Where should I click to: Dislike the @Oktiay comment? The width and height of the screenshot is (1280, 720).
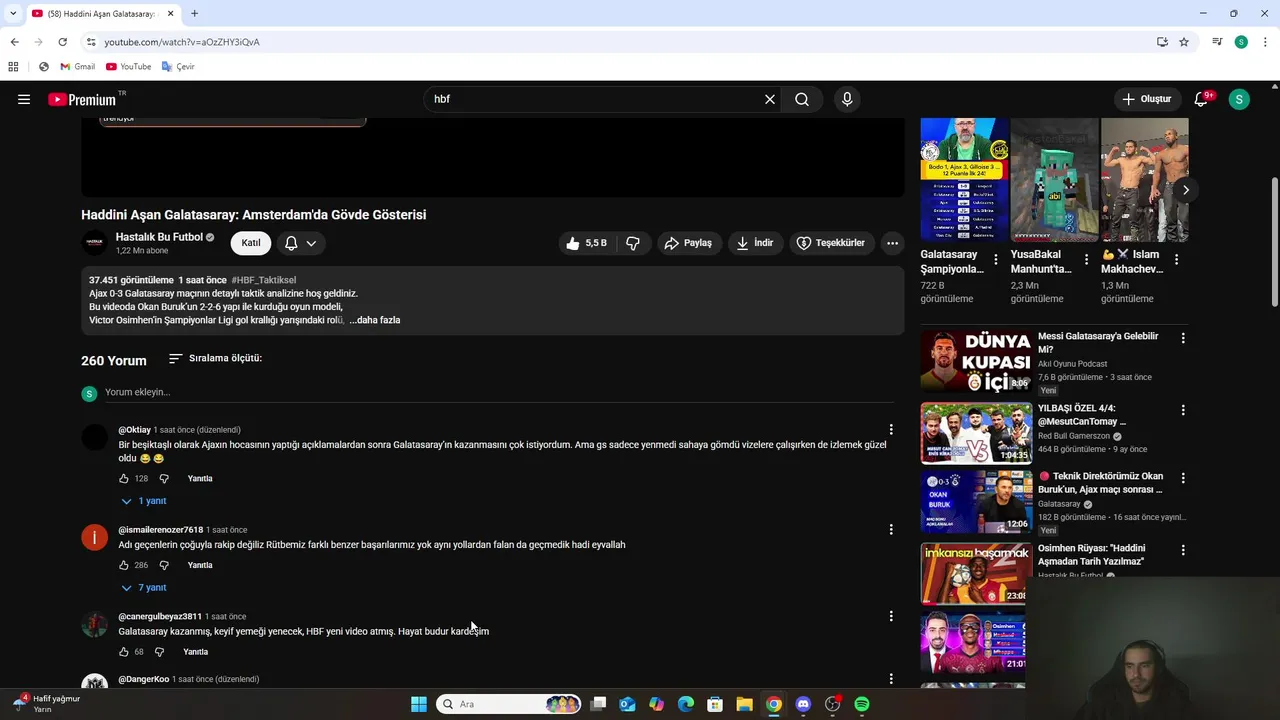[164, 479]
